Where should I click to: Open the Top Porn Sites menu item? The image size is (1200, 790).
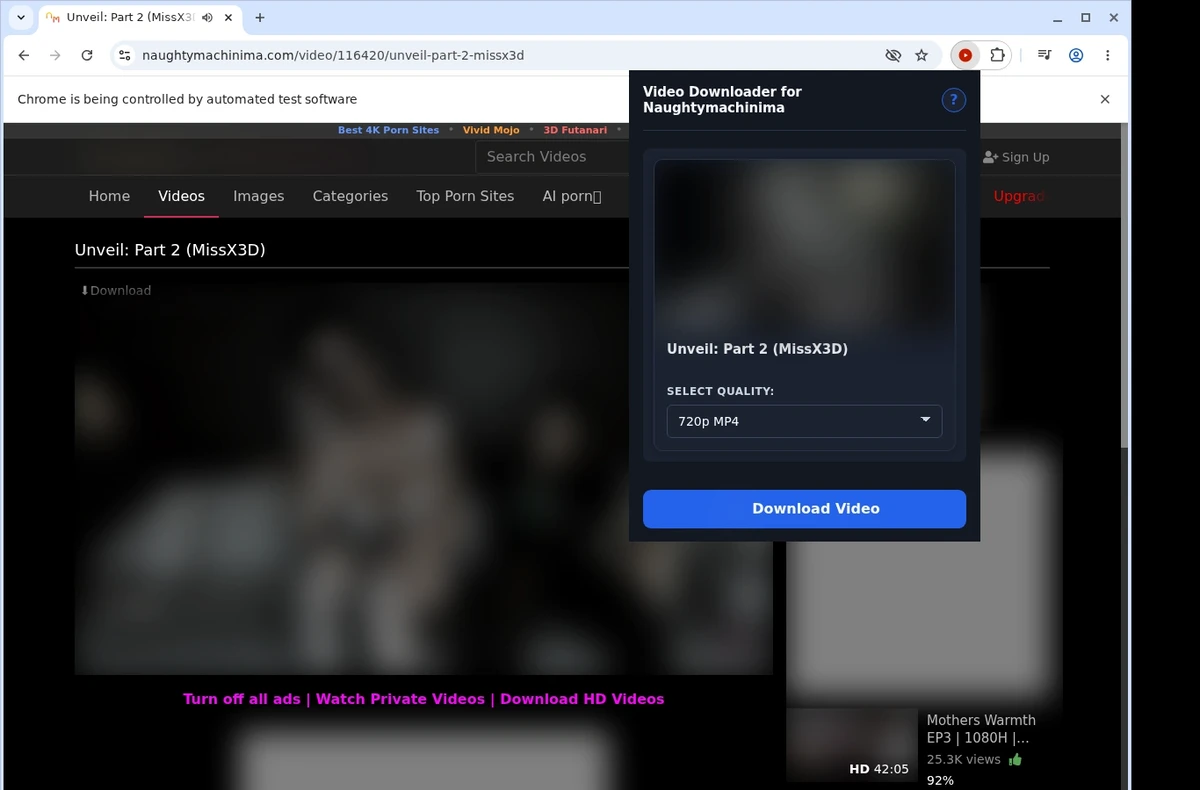(x=465, y=196)
